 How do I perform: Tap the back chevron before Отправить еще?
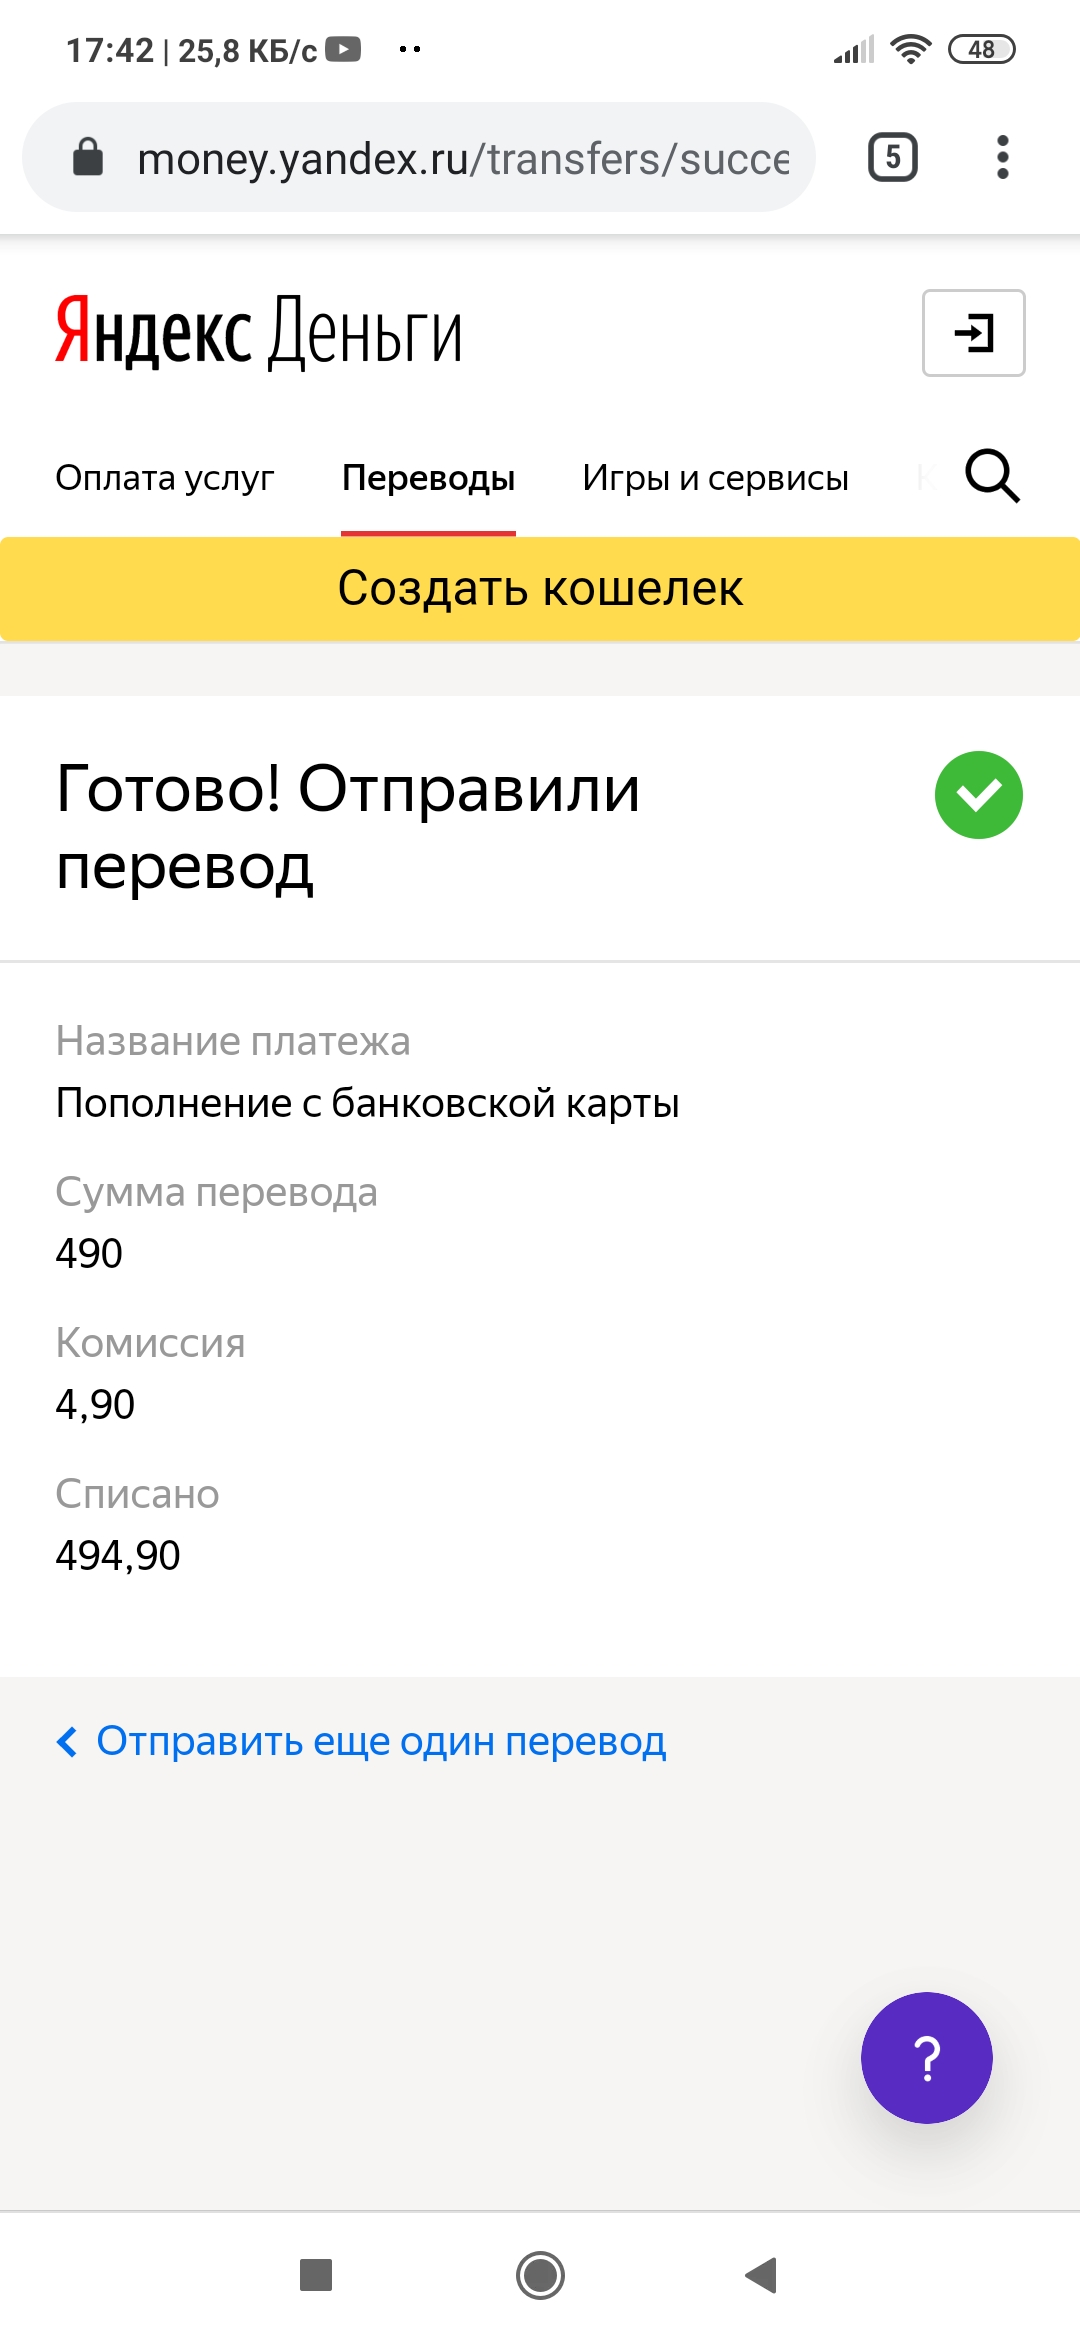(x=67, y=1742)
